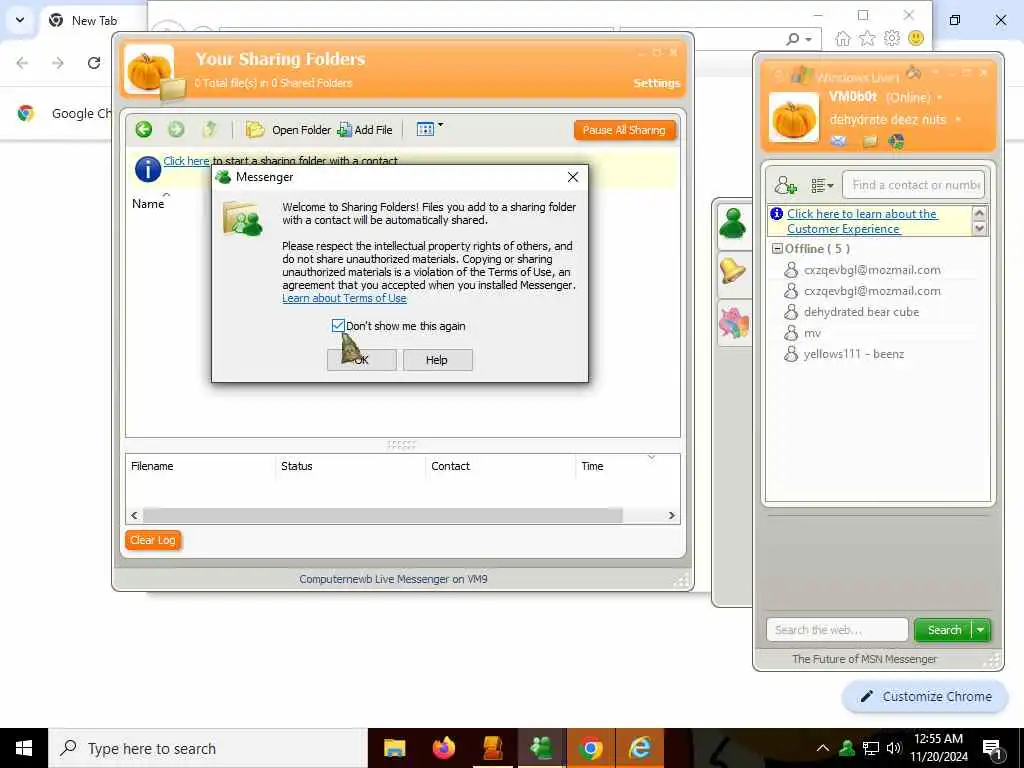Click the log scrollbar left arrow
The image size is (1024, 768).
click(x=135, y=515)
